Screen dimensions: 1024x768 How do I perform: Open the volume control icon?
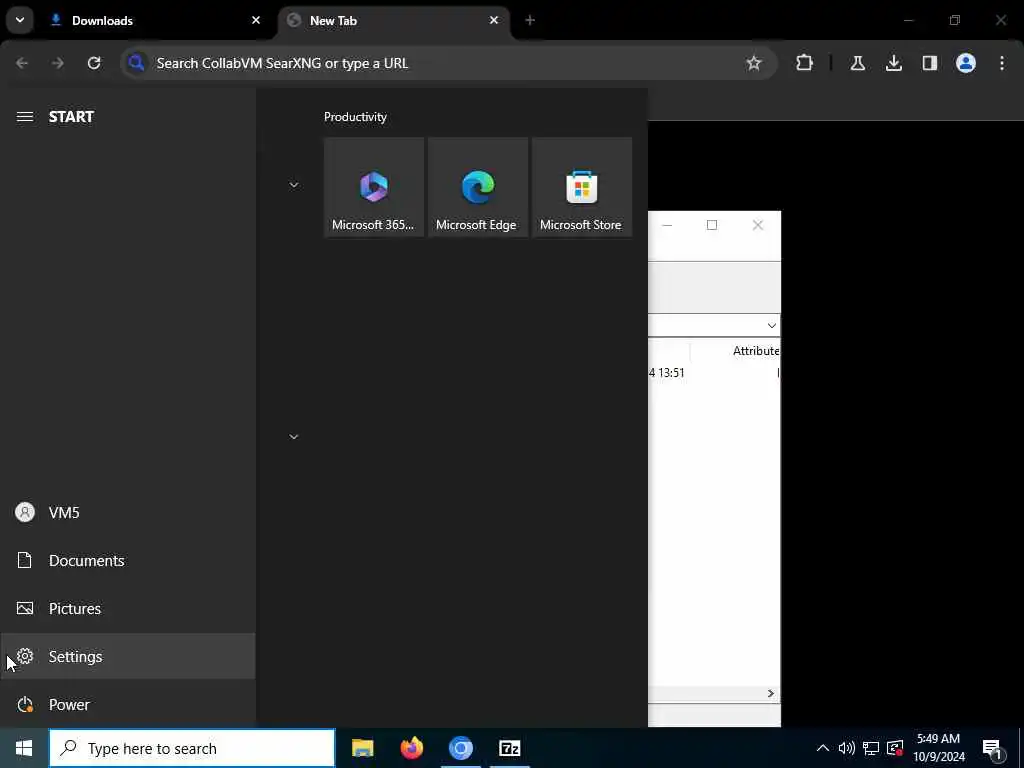click(847, 748)
